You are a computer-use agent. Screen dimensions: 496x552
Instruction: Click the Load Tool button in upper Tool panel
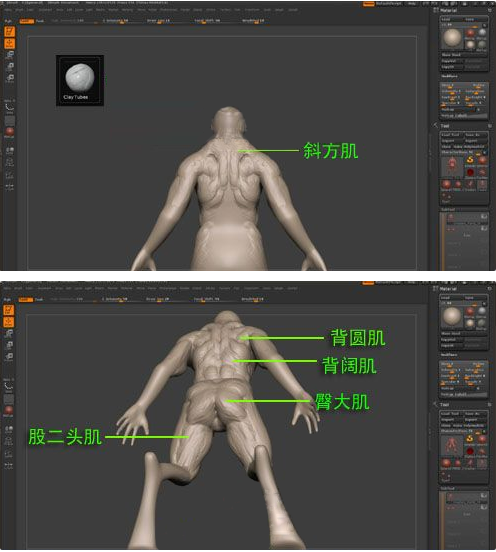tap(451, 135)
